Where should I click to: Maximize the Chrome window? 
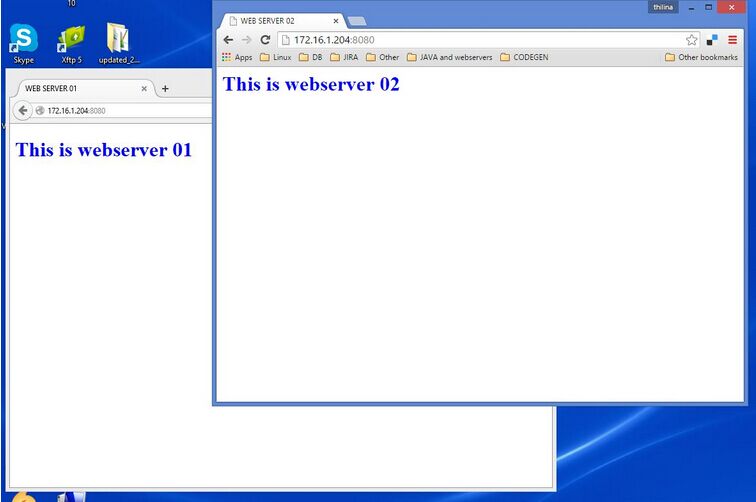click(708, 7)
